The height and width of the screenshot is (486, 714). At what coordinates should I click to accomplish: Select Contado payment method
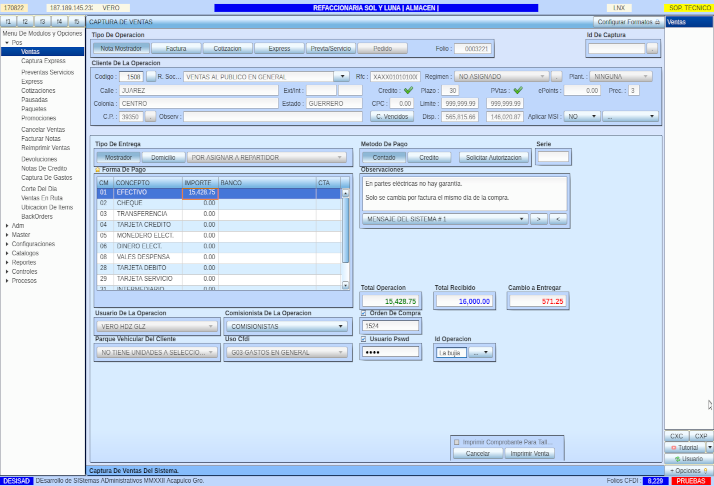click(384, 158)
